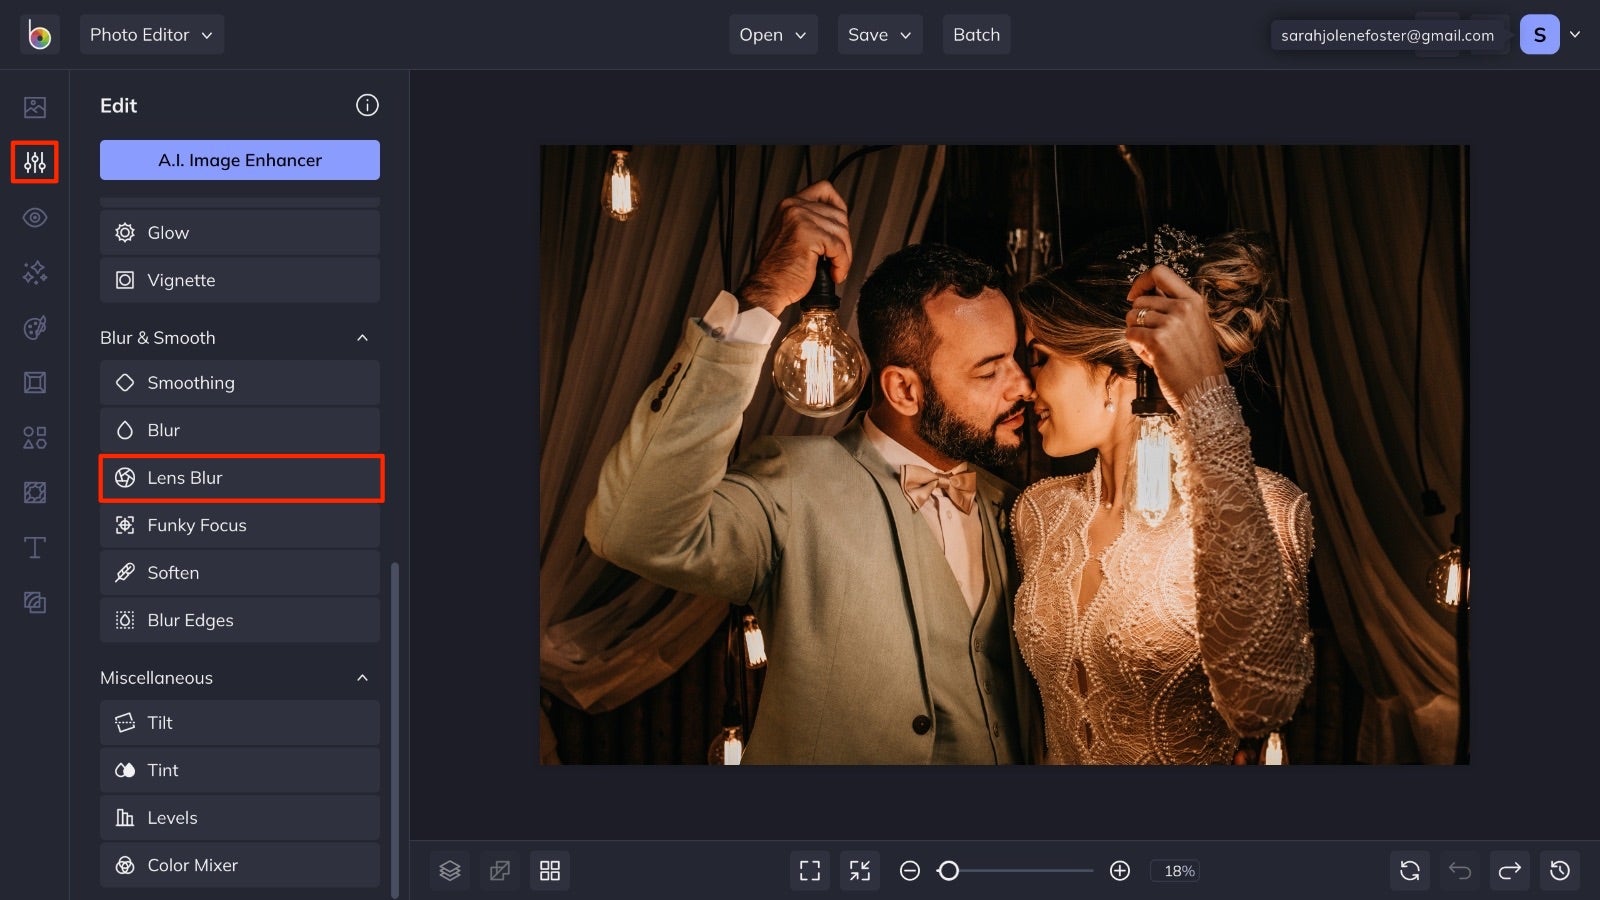Select the Lens Blur effect
The image size is (1600, 900).
pos(241,478)
